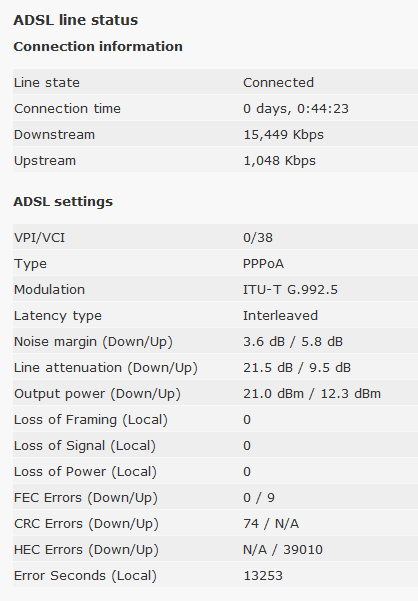Click the Error Seconds 13253 value

[x=263, y=576]
